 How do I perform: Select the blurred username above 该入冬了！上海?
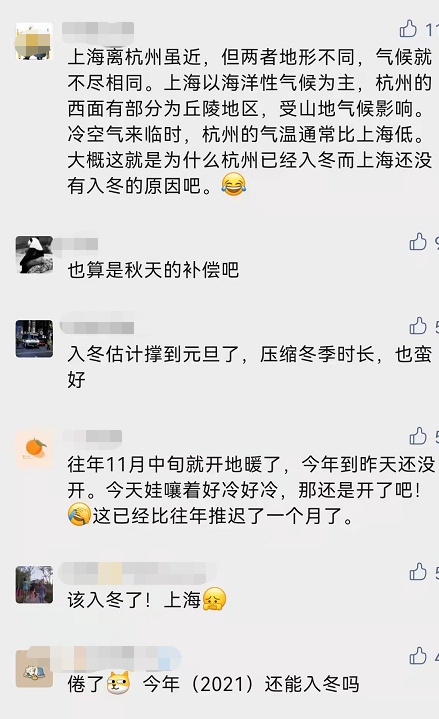[136, 573]
